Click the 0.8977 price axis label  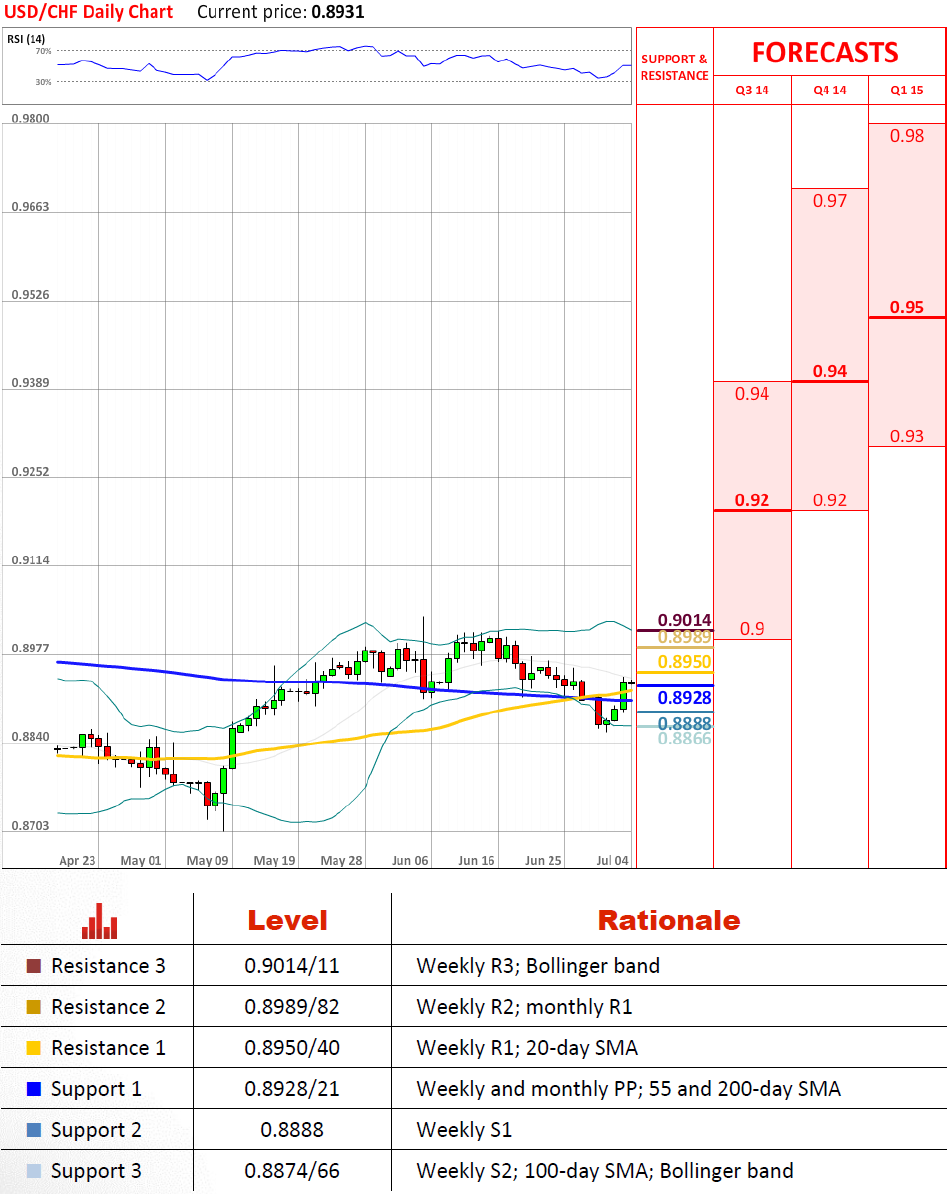point(30,649)
